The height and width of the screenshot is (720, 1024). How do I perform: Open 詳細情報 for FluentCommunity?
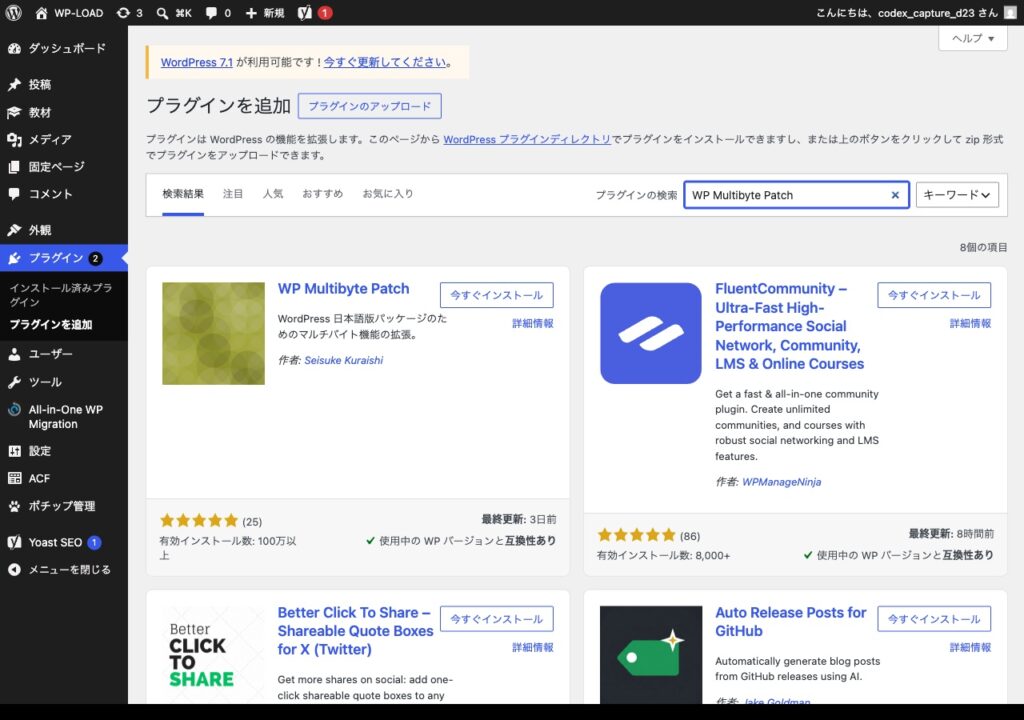(x=970, y=323)
